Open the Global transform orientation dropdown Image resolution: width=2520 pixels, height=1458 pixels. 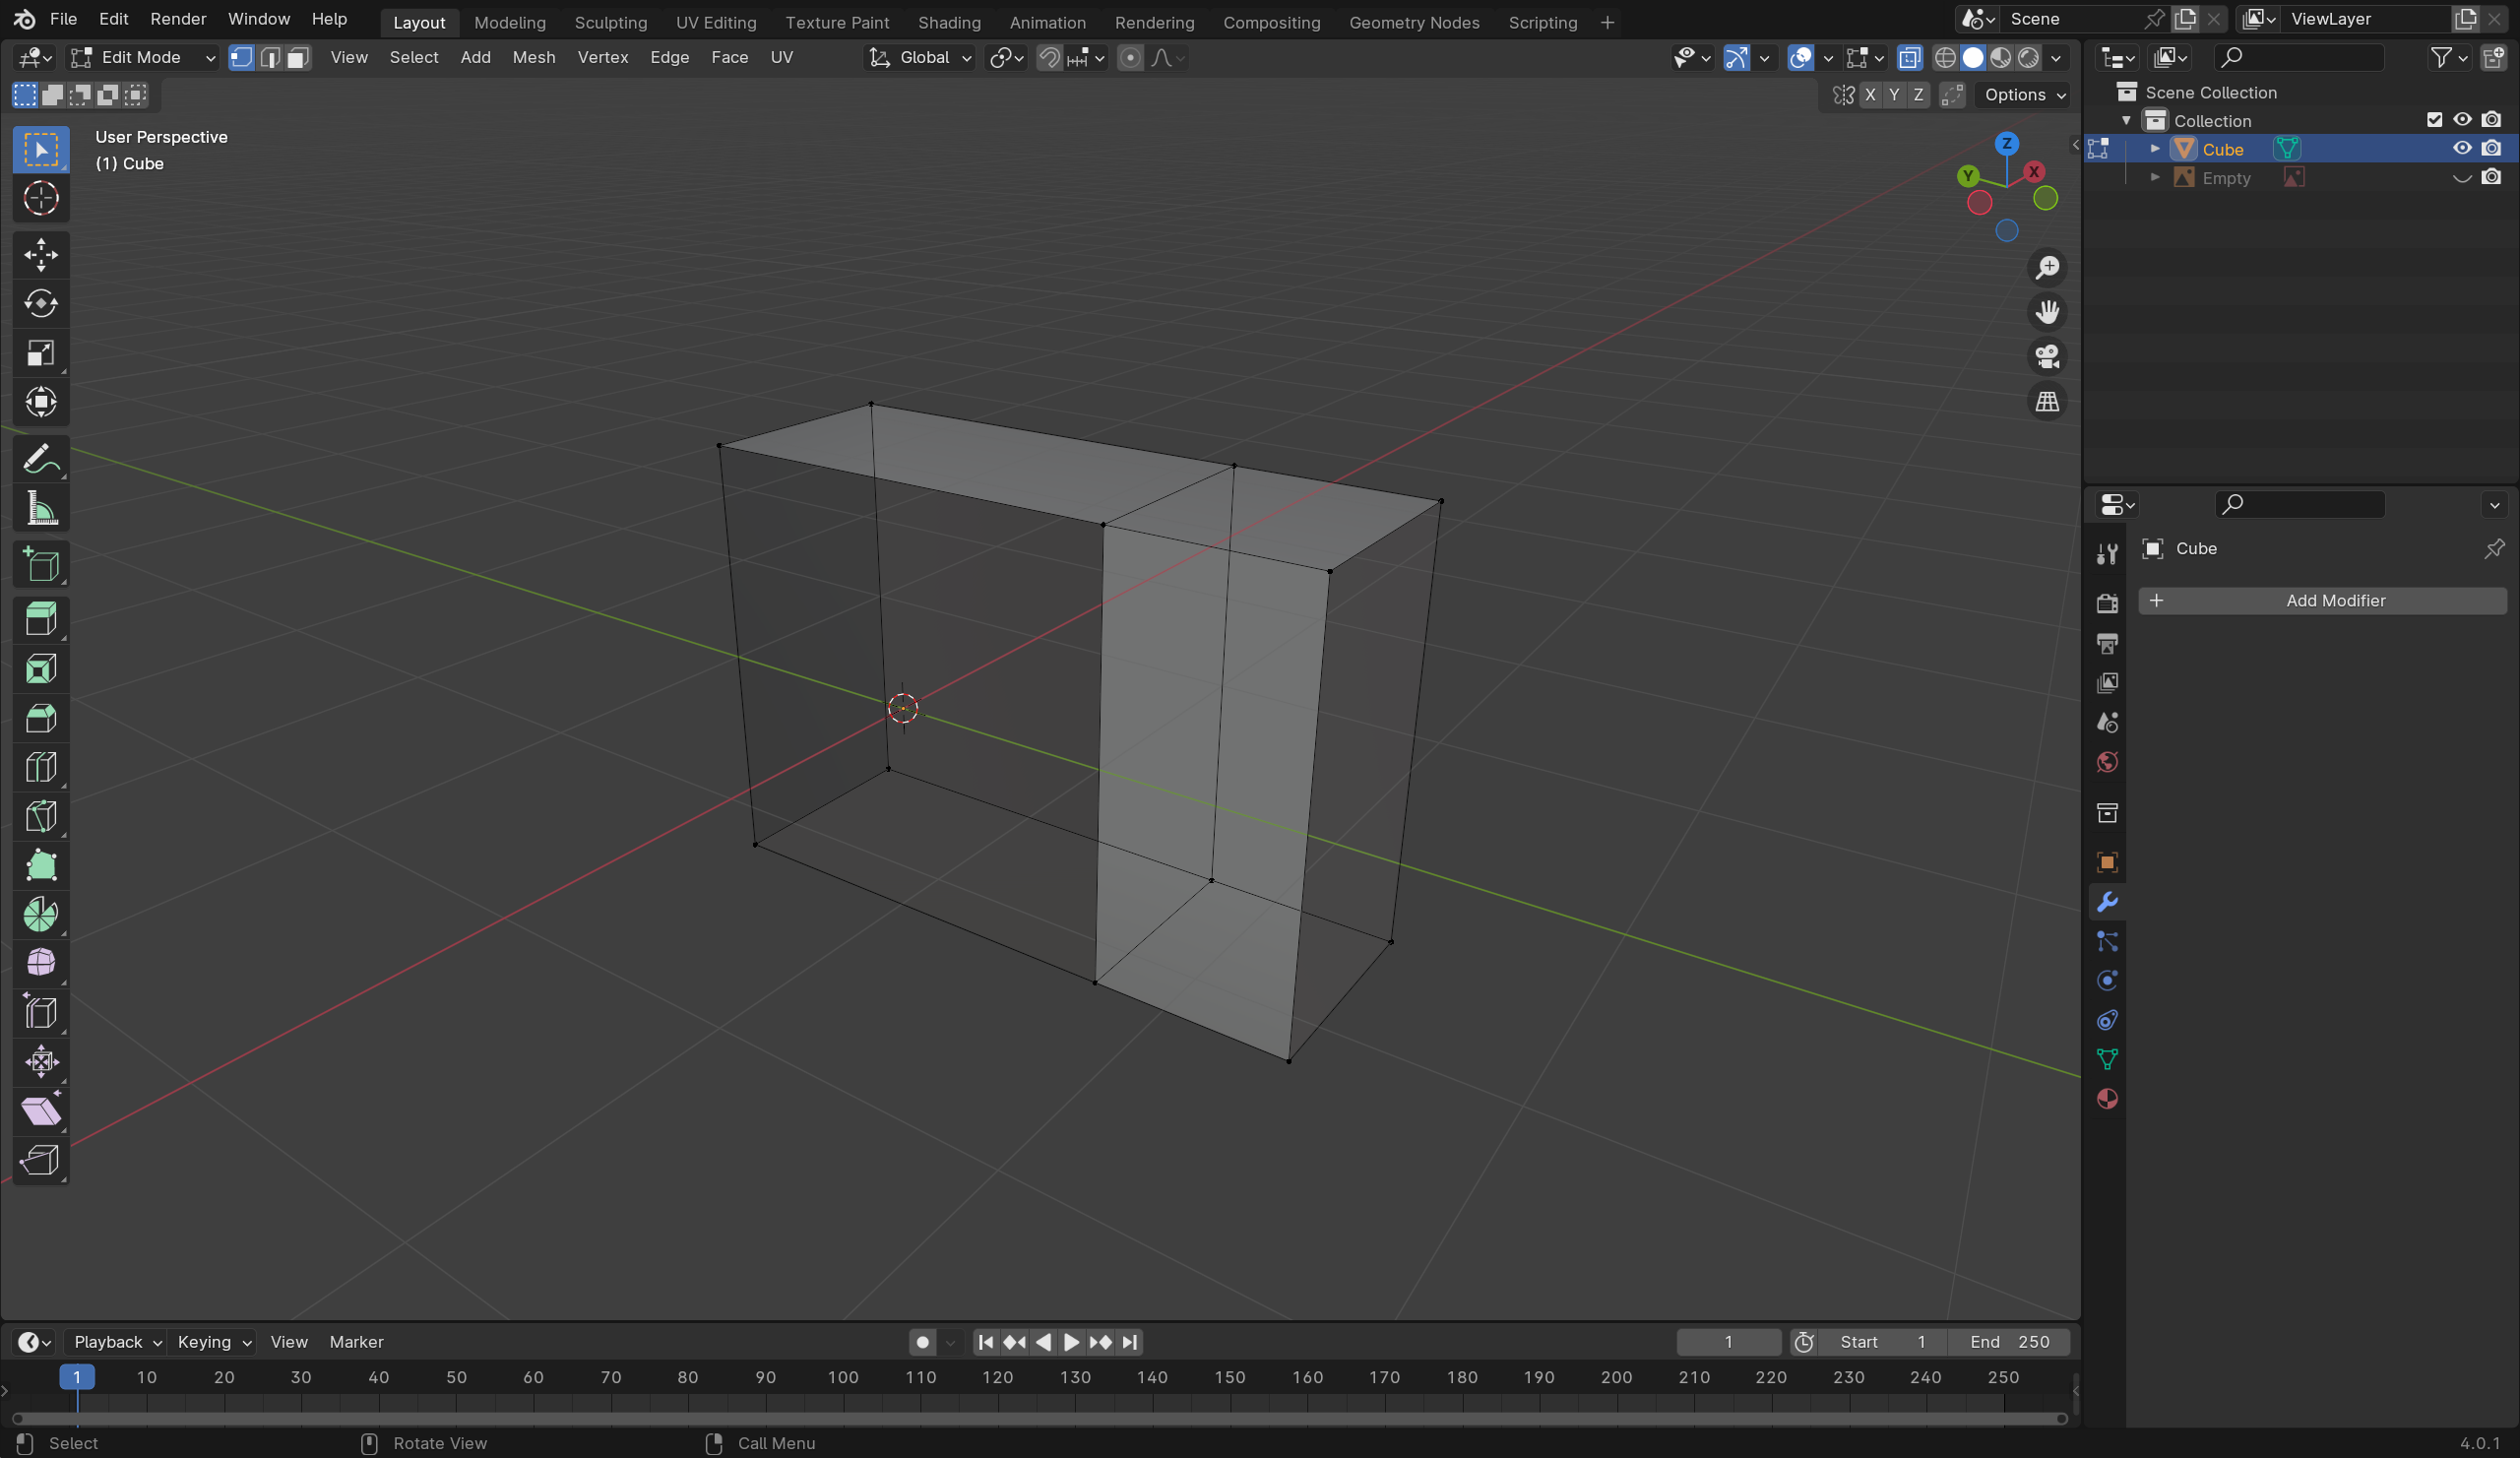pos(920,58)
